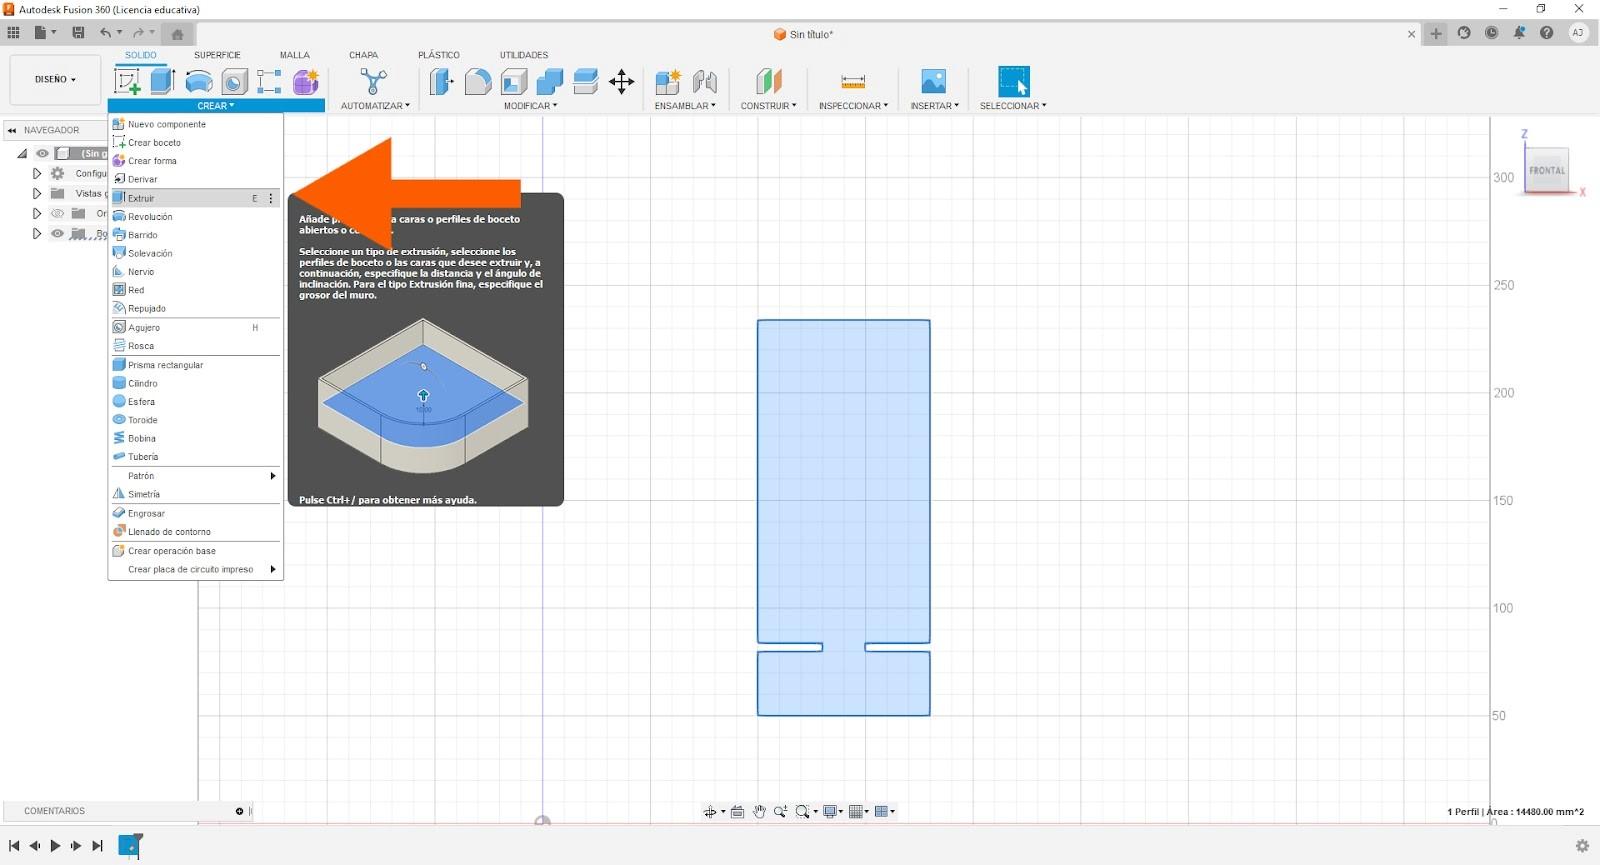Select Simetría menu entry
Screen dimensions: 1600x865
coord(195,494)
